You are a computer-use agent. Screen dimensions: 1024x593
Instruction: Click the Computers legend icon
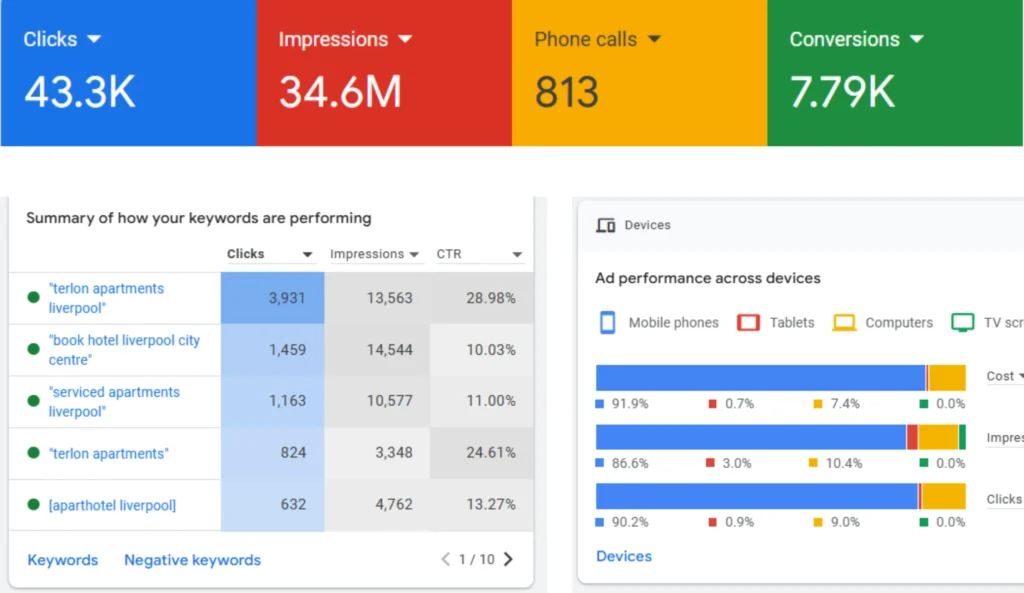845,322
